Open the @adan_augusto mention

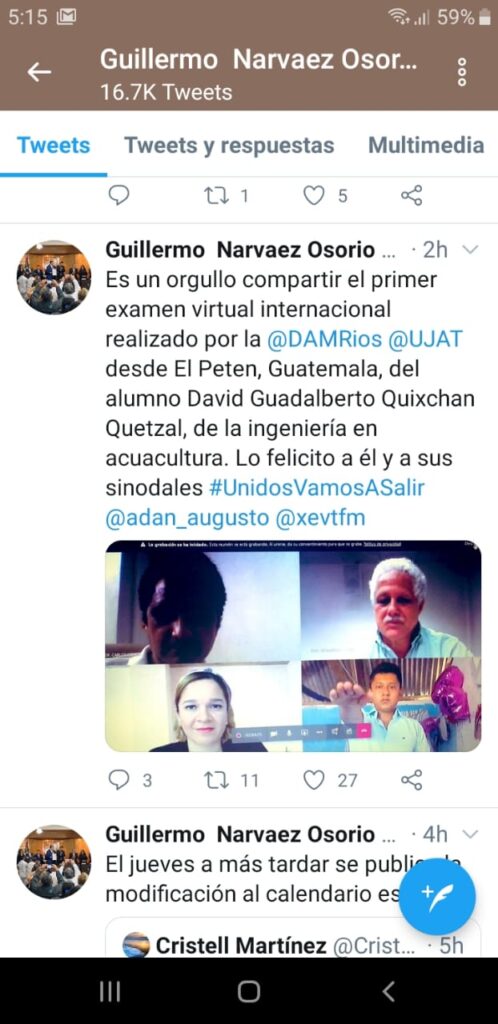click(187, 518)
